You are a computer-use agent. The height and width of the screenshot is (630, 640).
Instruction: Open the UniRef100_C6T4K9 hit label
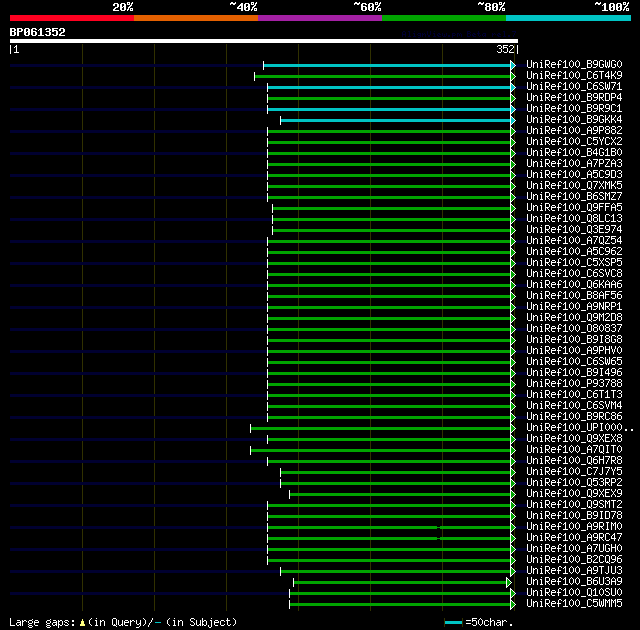click(x=574, y=75)
